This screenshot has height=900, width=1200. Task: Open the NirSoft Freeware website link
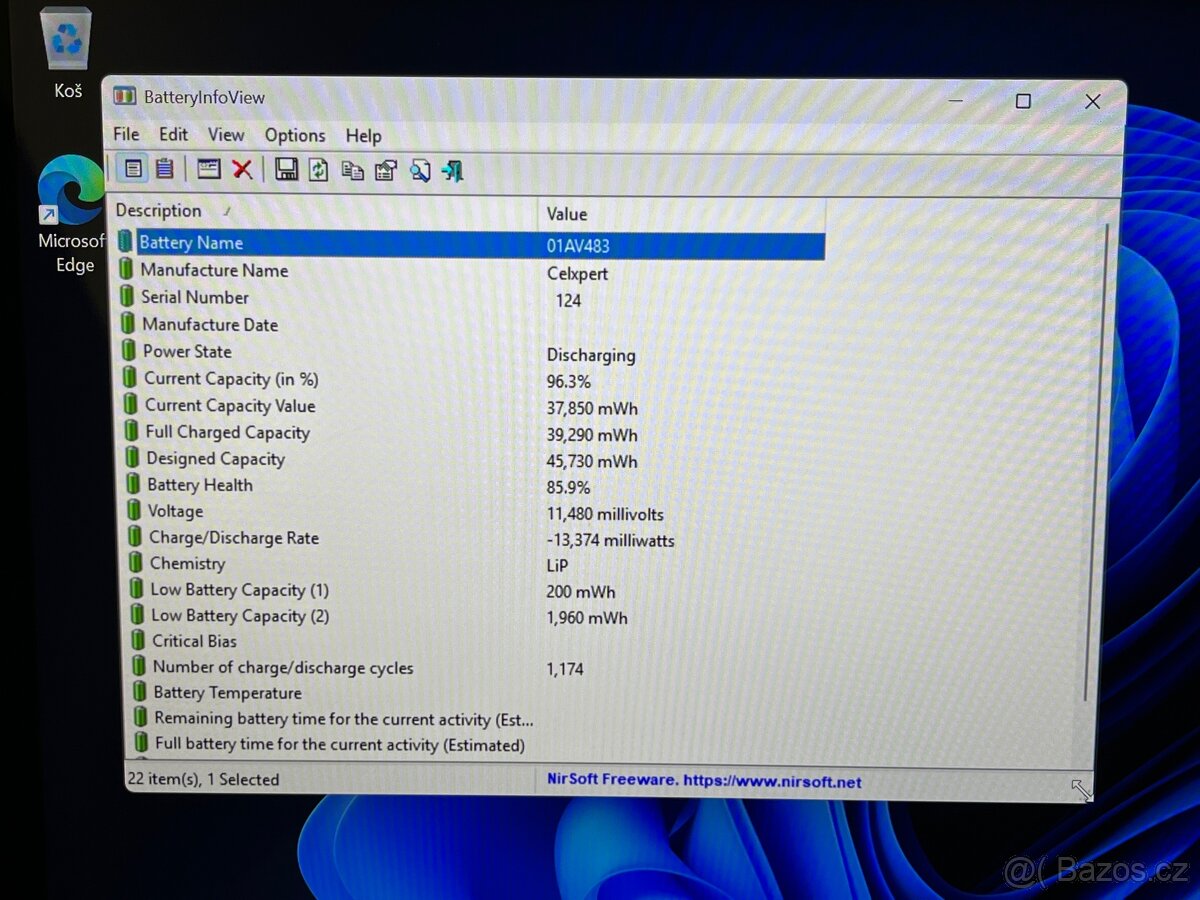(704, 779)
